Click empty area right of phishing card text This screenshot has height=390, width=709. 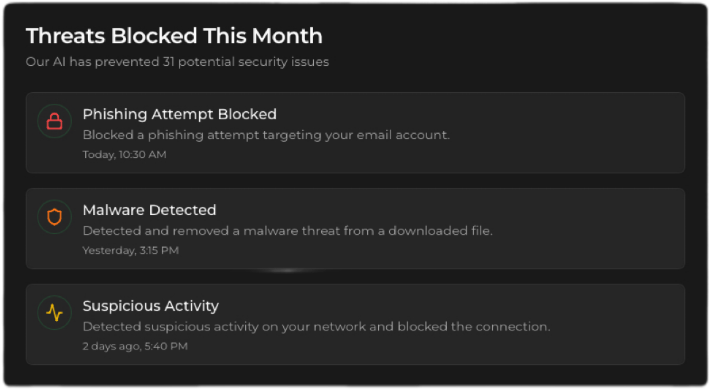565,133
